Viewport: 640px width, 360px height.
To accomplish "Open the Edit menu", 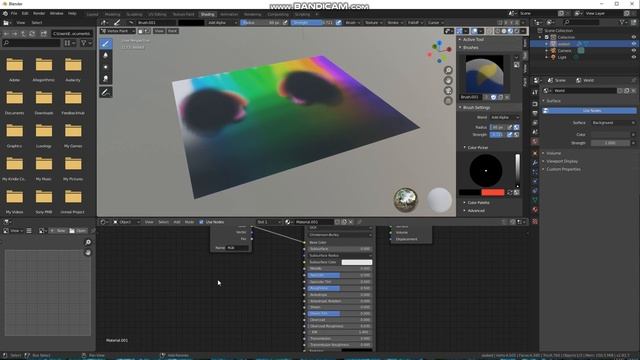I will [x=25, y=13].
